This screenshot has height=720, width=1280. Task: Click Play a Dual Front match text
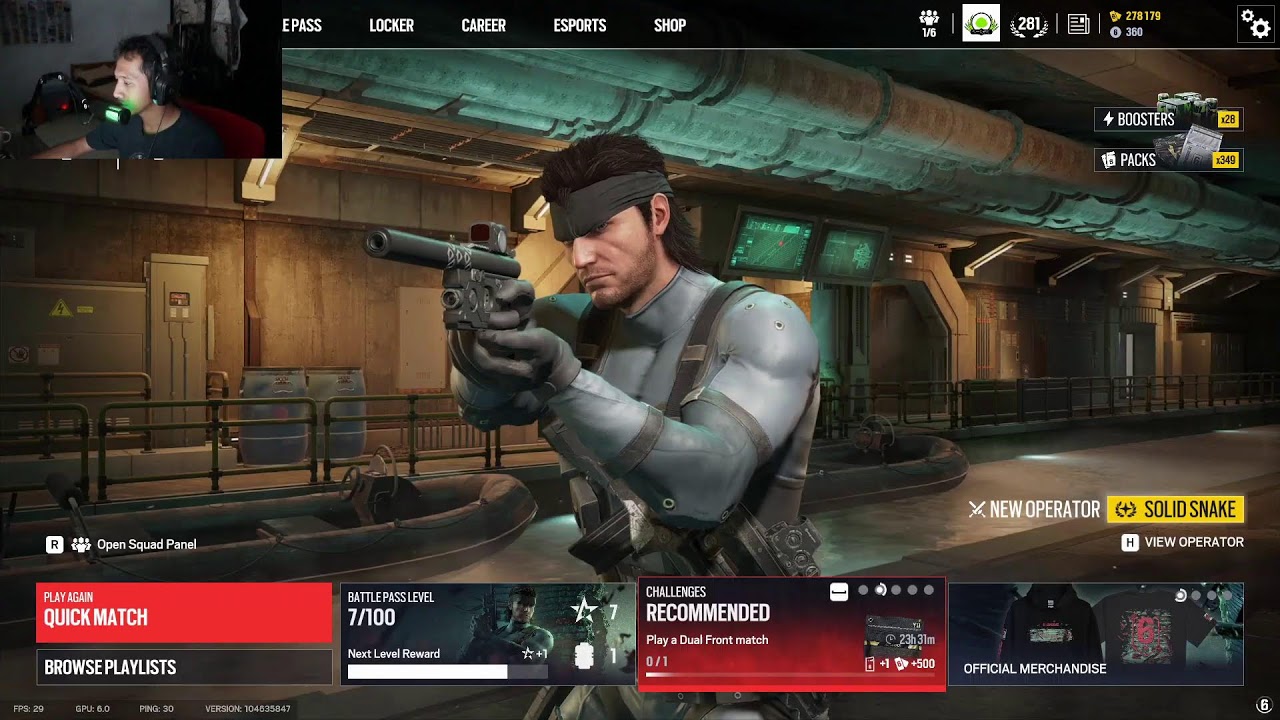point(707,640)
